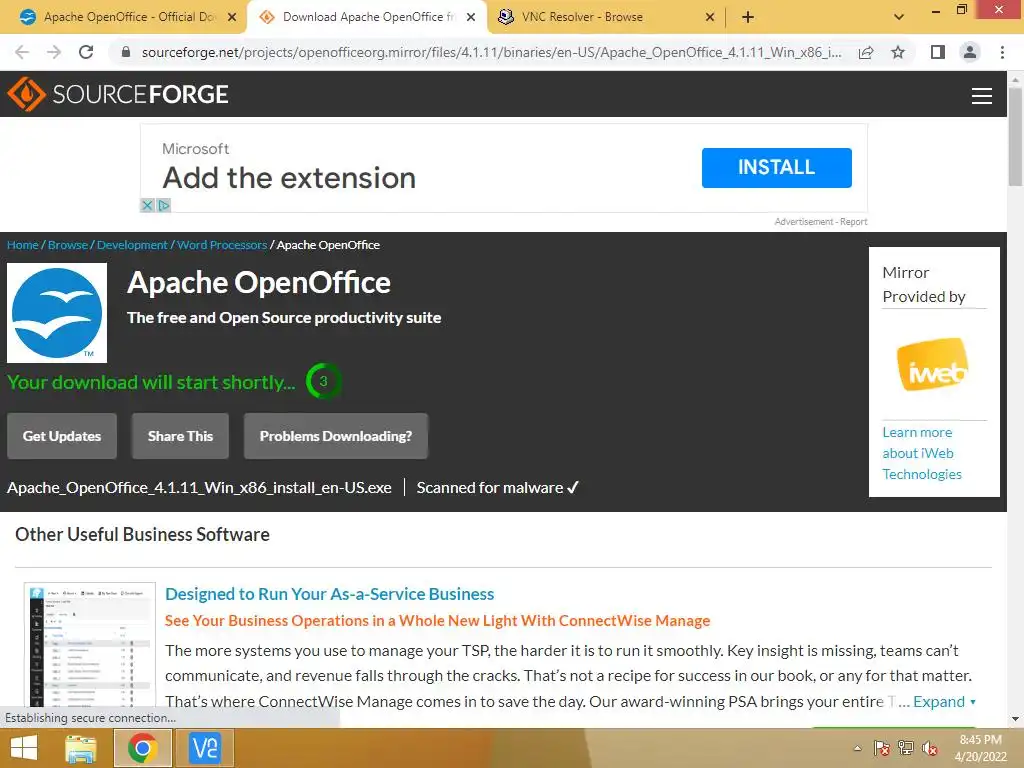Share this page via address bar icon
The height and width of the screenshot is (768, 1024).
point(866,52)
